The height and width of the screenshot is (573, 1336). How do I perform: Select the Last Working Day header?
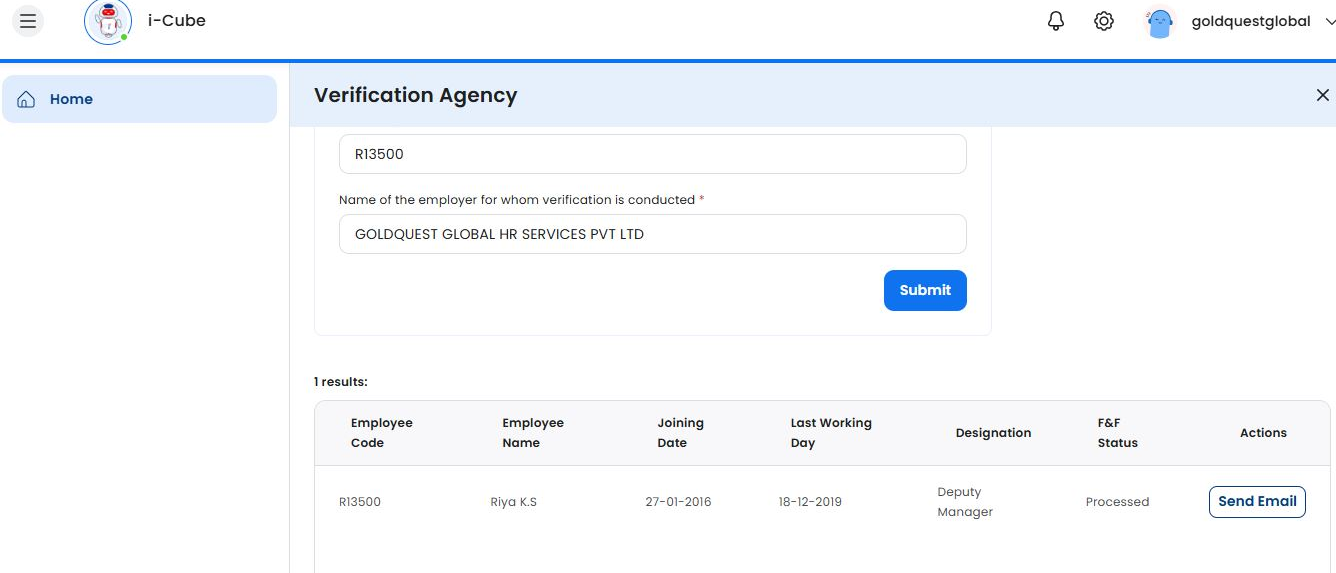[830, 433]
